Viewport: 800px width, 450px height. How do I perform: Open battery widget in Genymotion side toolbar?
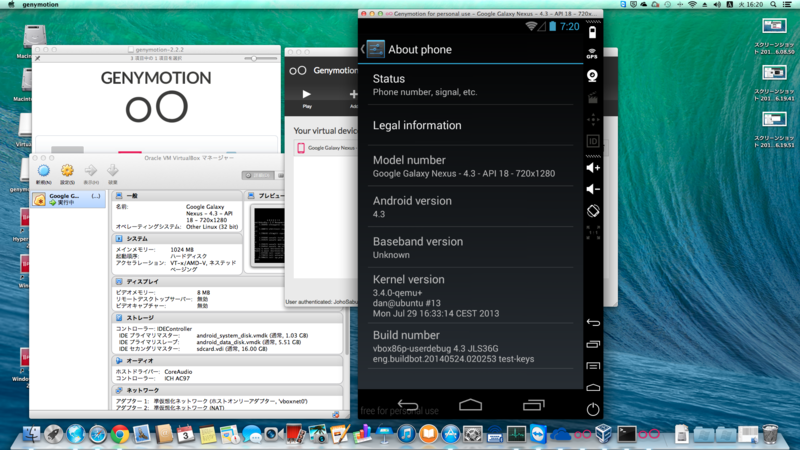click(x=592, y=33)
